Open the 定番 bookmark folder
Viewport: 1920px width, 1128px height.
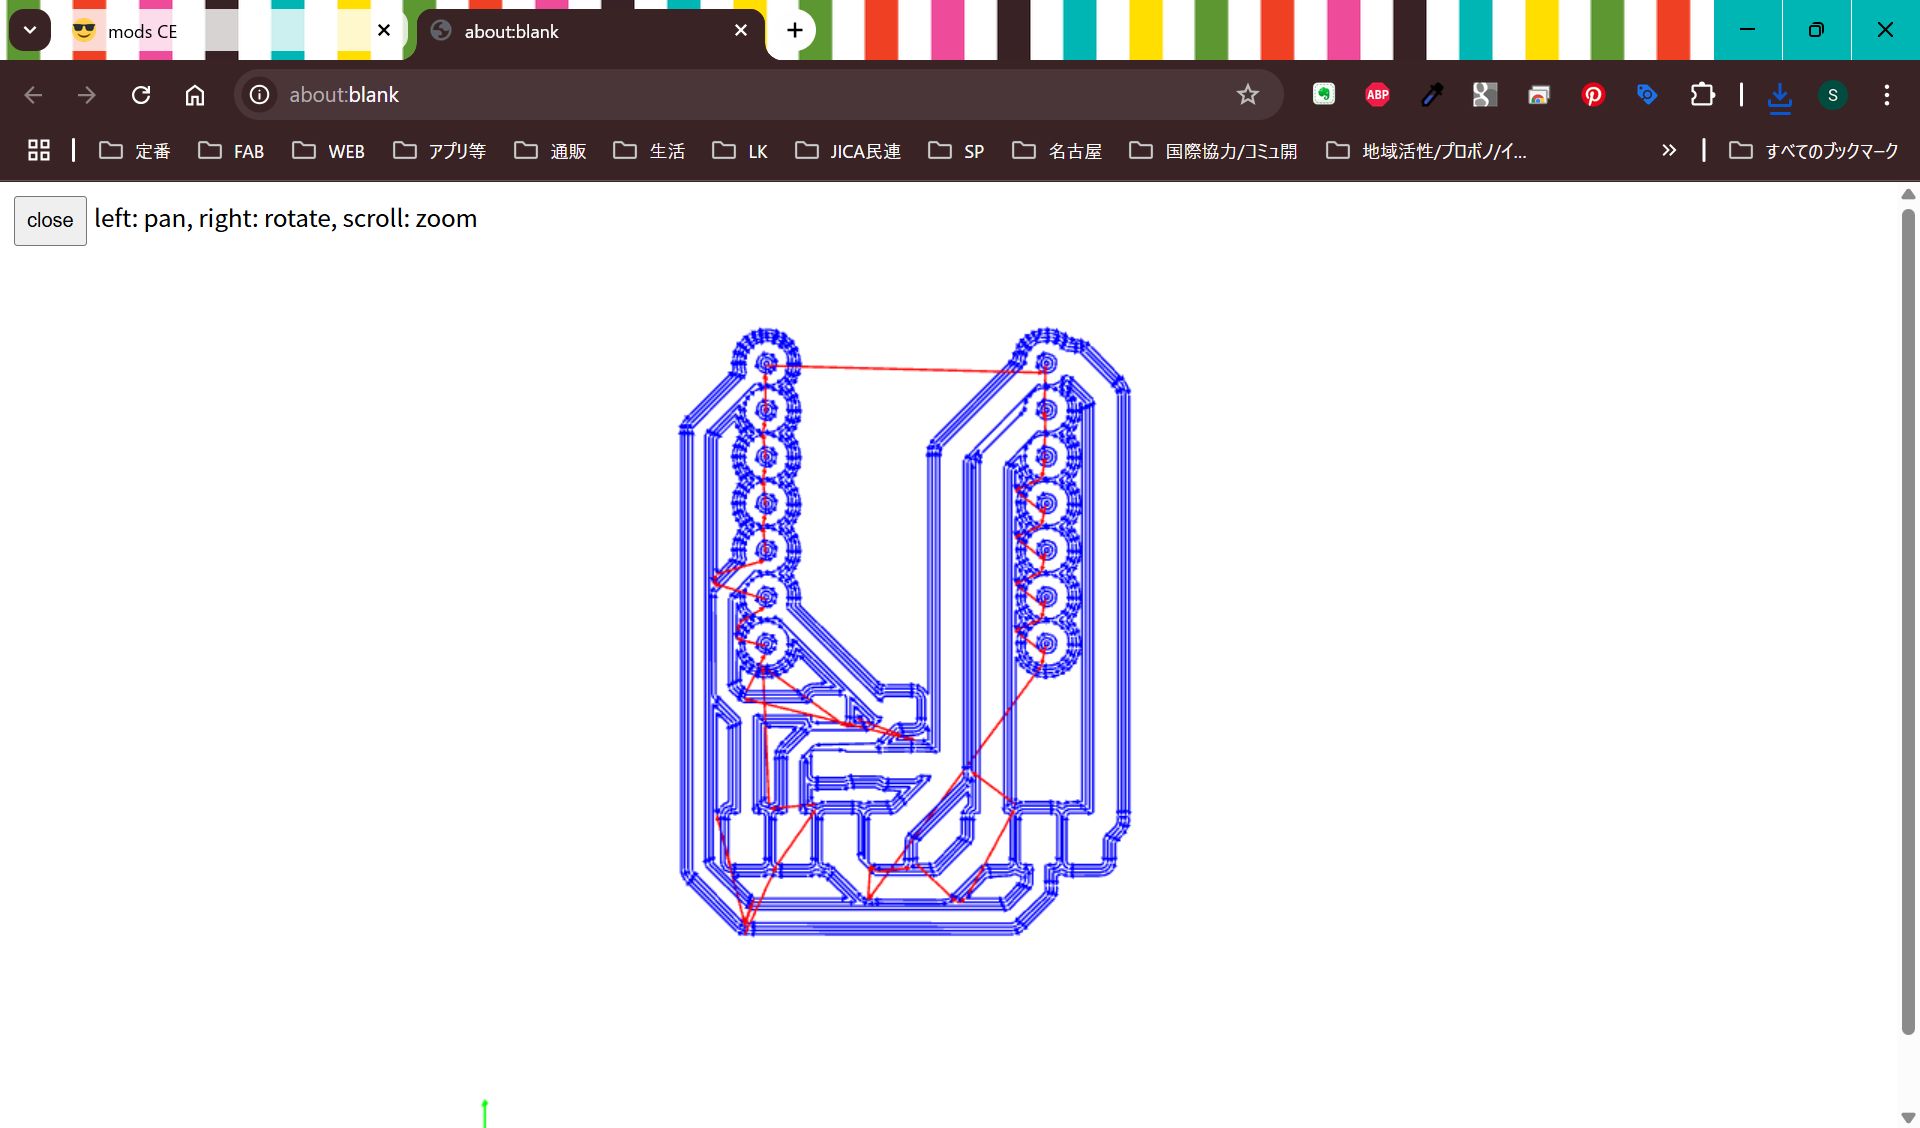click(x=135, y=151)
